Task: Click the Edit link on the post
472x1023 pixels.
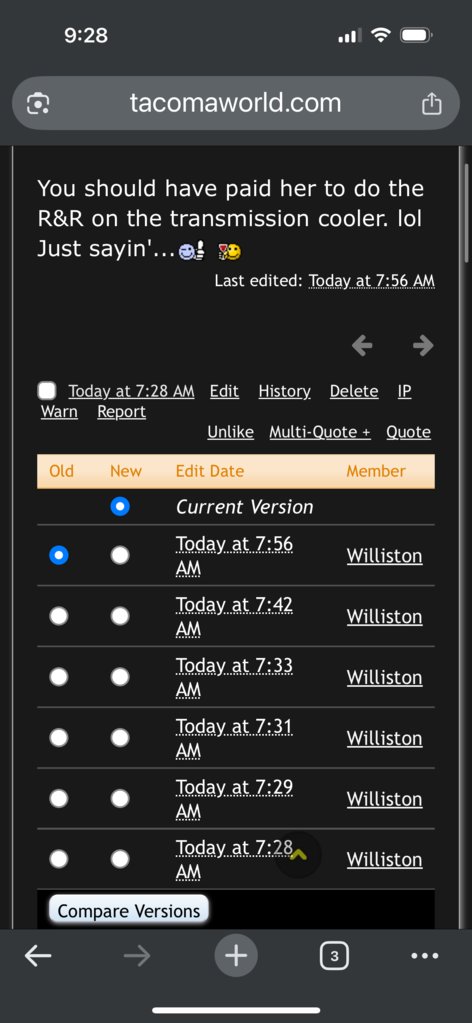Action: 224,391
